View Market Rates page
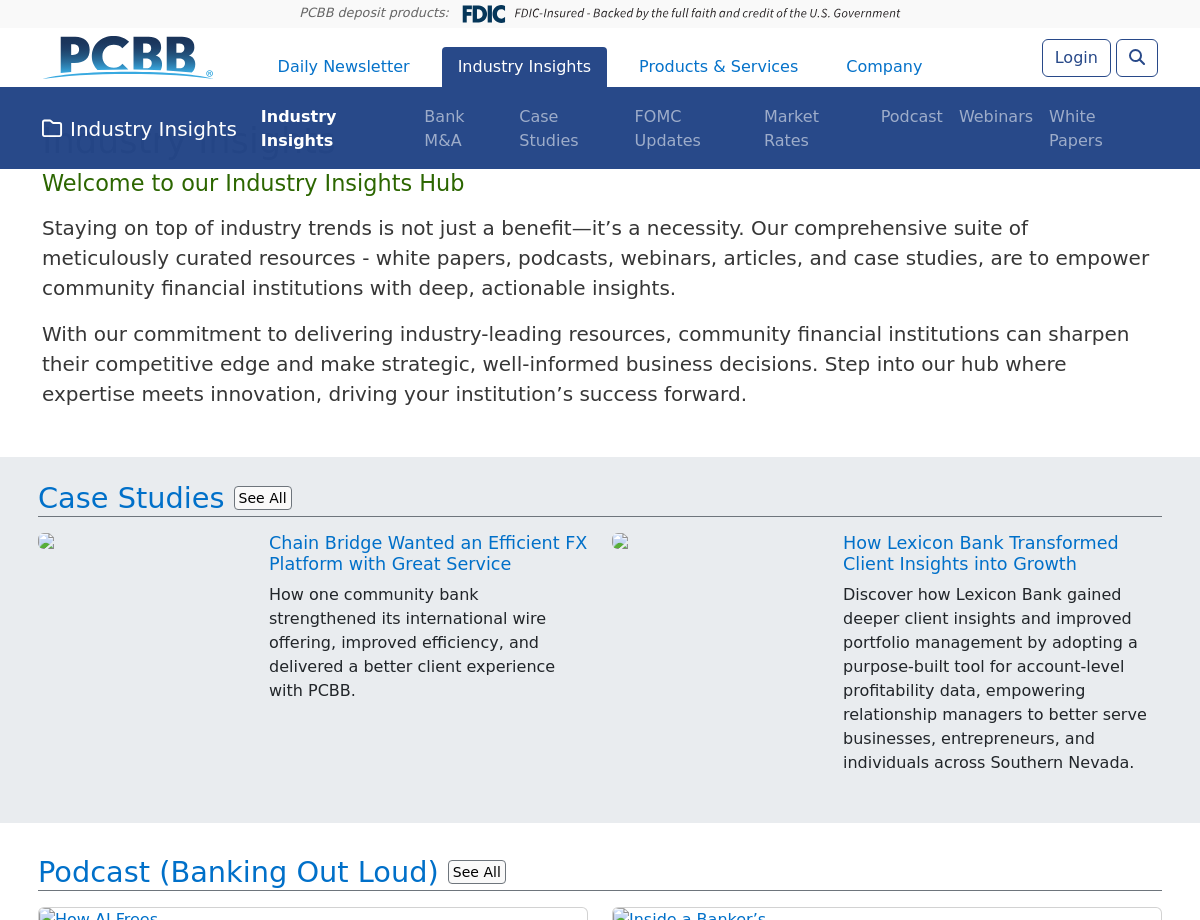 point(791,129)
